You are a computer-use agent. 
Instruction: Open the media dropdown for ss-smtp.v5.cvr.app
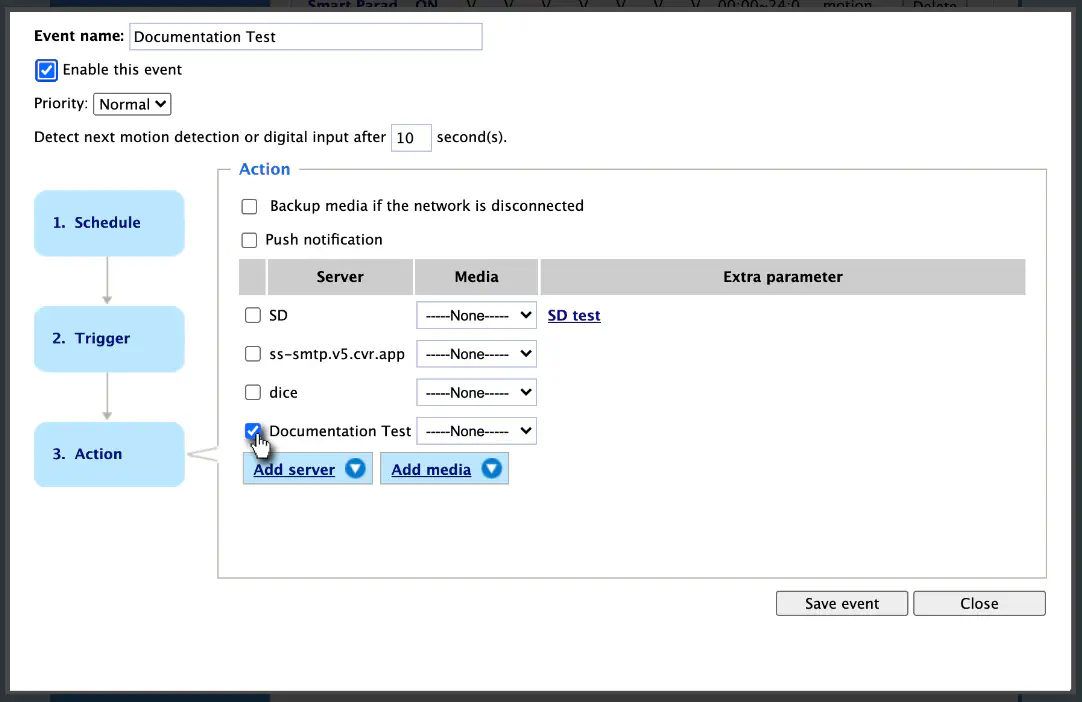tap(476, 354)
